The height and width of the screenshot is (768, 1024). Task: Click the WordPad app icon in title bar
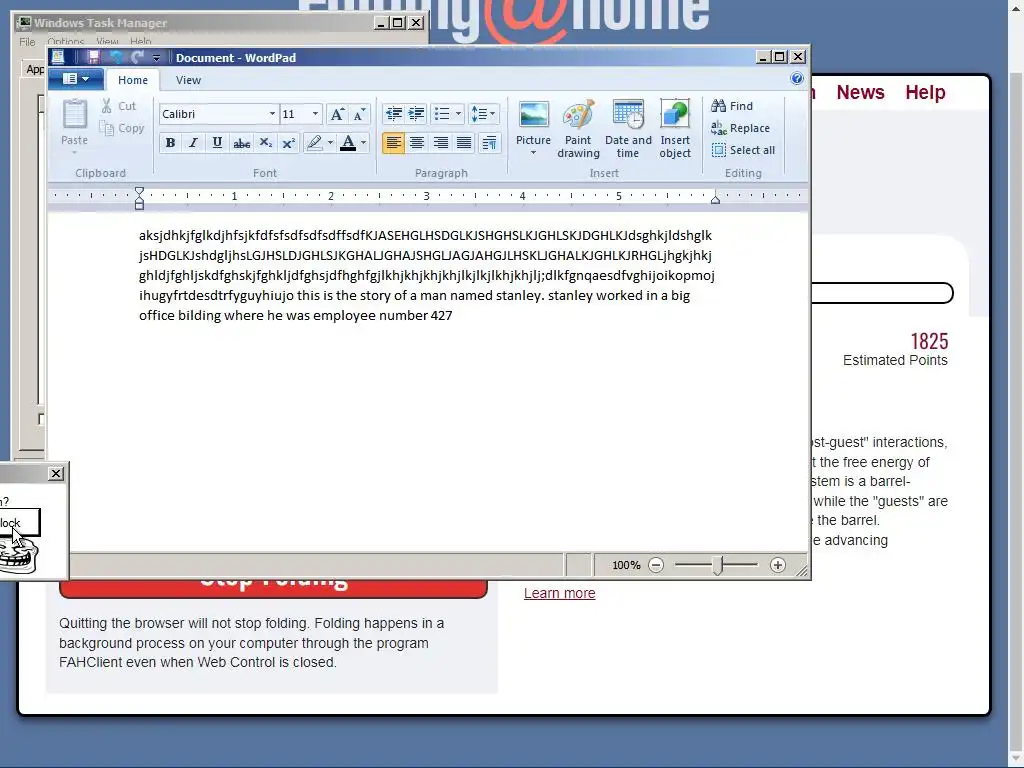point(58,57)
